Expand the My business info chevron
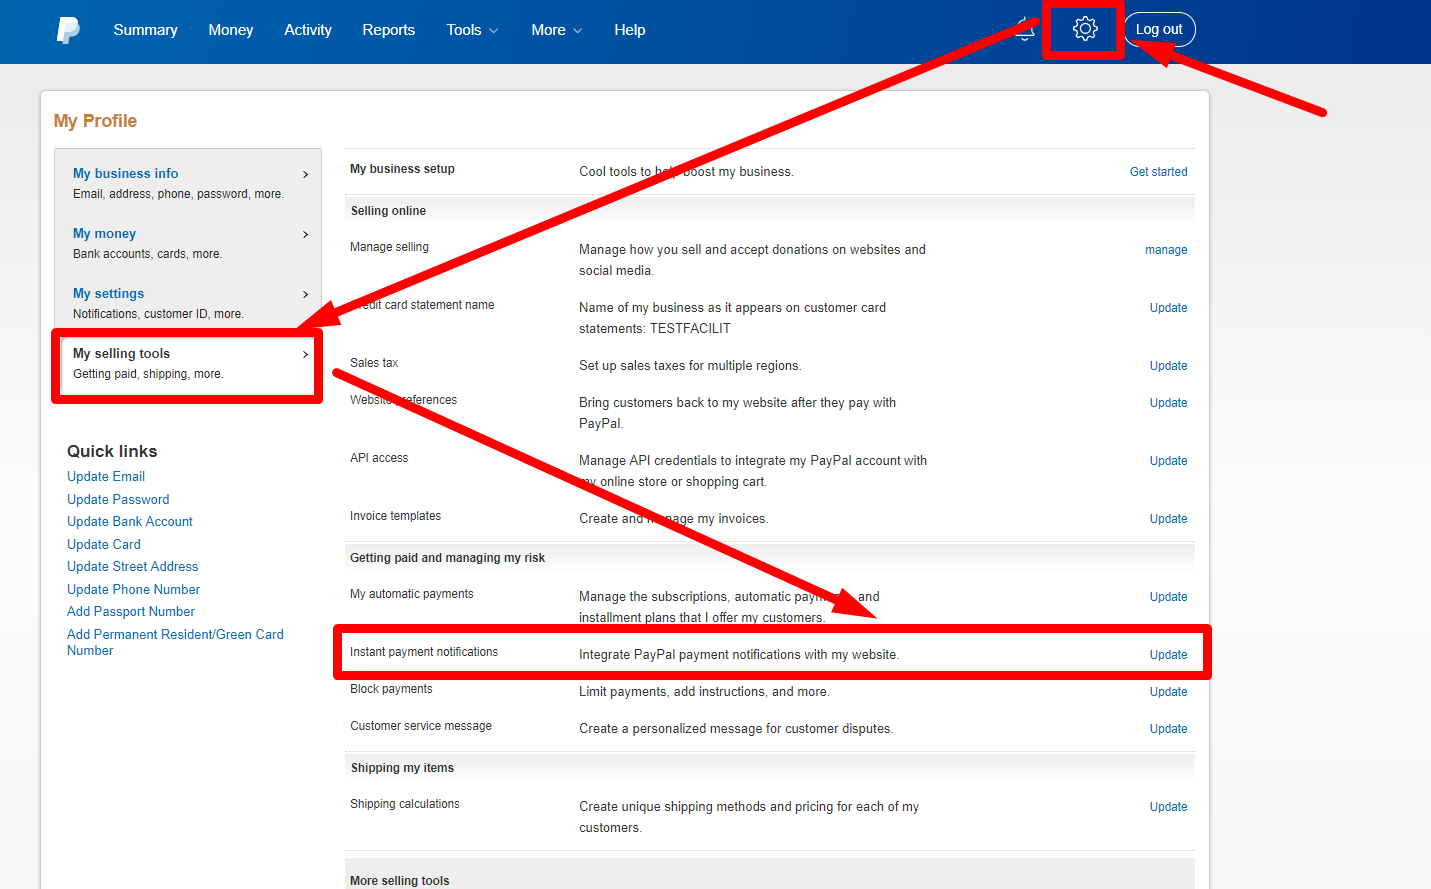1431x889 pixels. pyautogui.click(x=306, y=174)
